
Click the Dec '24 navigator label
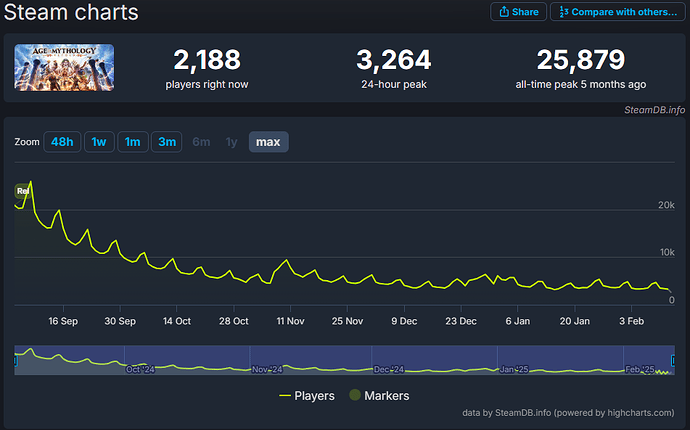tap(389, 369)
